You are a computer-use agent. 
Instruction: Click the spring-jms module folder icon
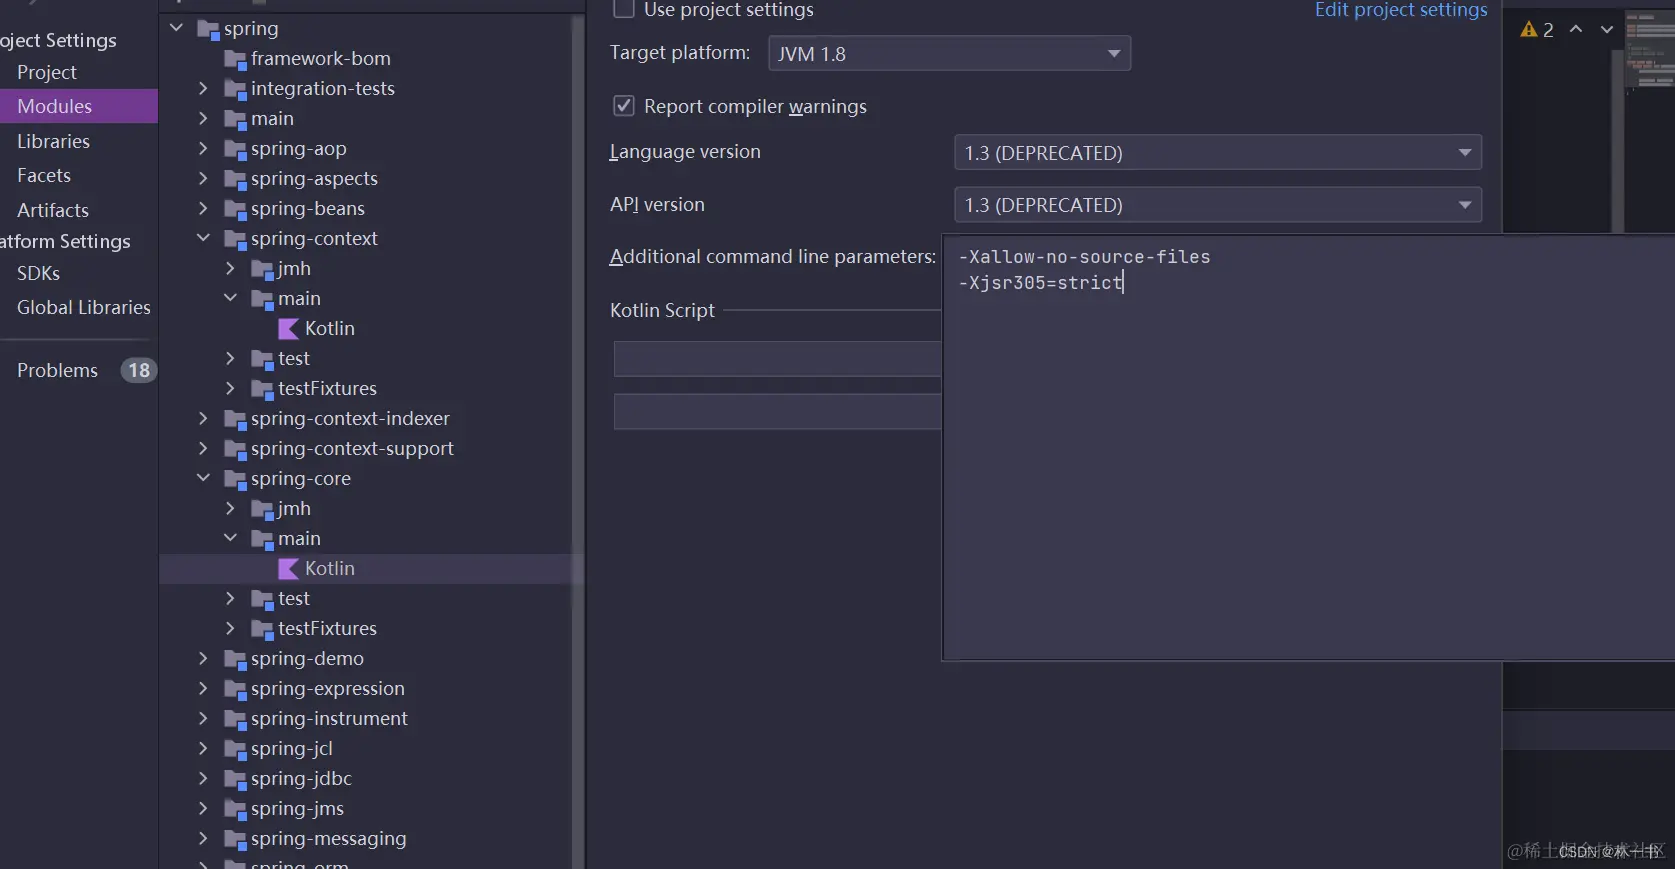click(235, 809)
